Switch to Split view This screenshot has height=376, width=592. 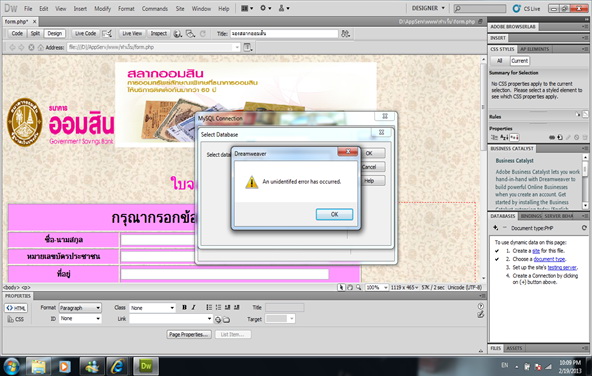pyautogui.click(x=35, y=33)
